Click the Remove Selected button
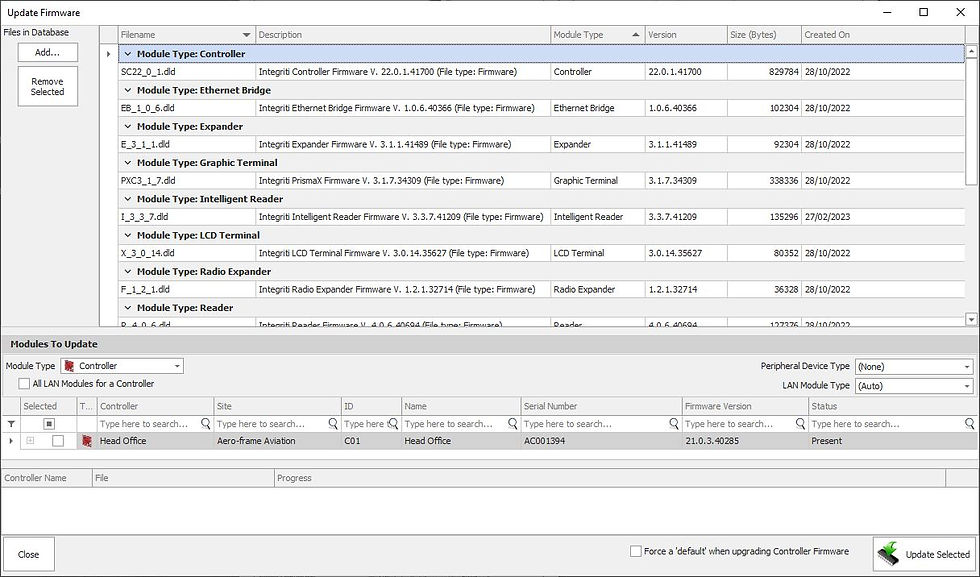Screen dimensions: 980x577 [x=48, y=86]
